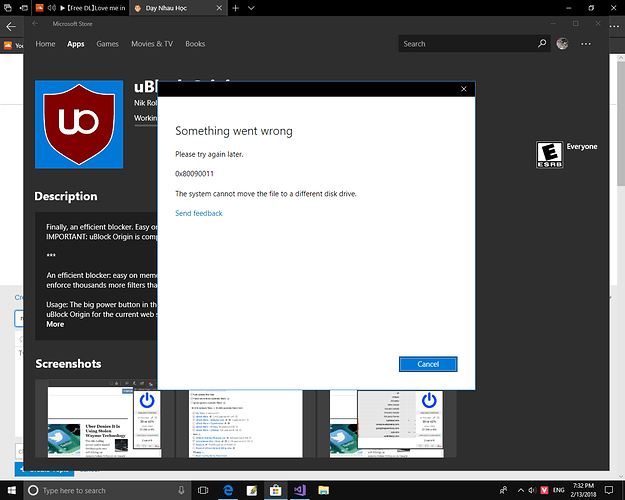Show hidden system tray icons
625x500 pixels.
pos(521,490)
